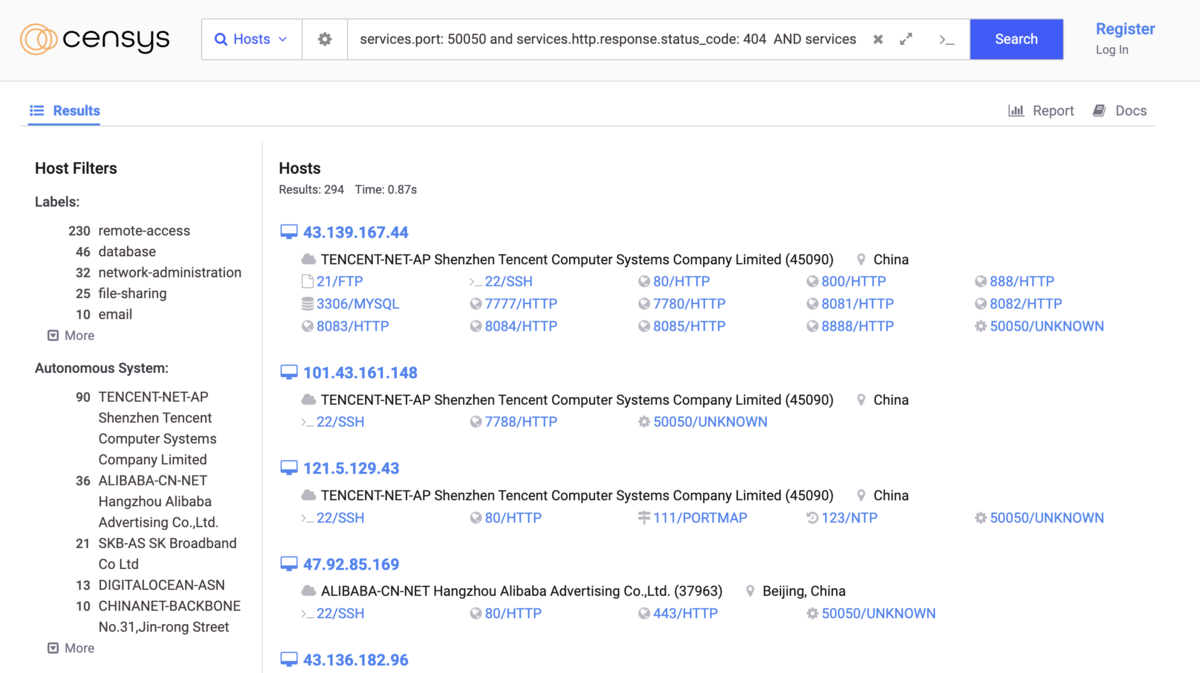
Task: Open the command-line query icon
Action: (x=947, y=40)
